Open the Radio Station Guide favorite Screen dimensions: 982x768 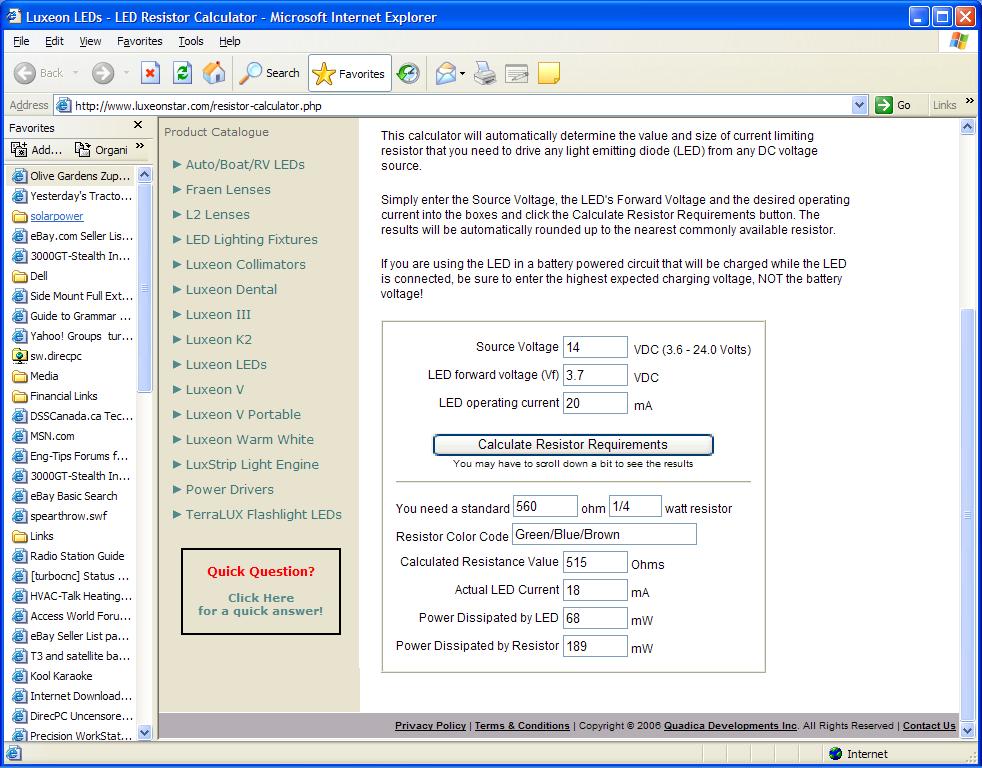pos(68,556)
